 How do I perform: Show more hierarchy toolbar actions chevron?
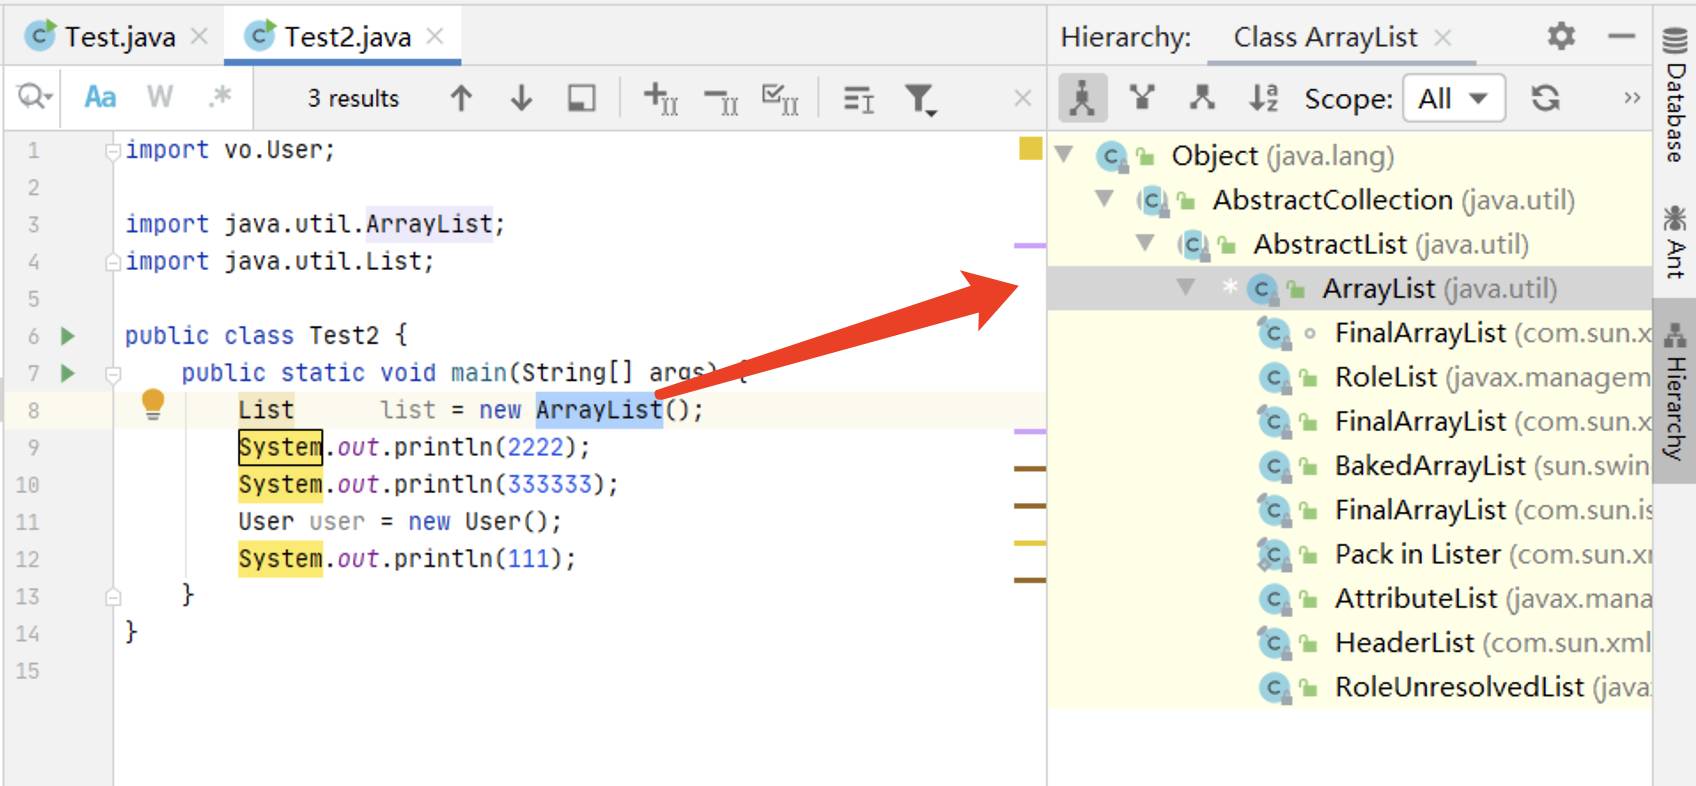tap(1632, 98)
